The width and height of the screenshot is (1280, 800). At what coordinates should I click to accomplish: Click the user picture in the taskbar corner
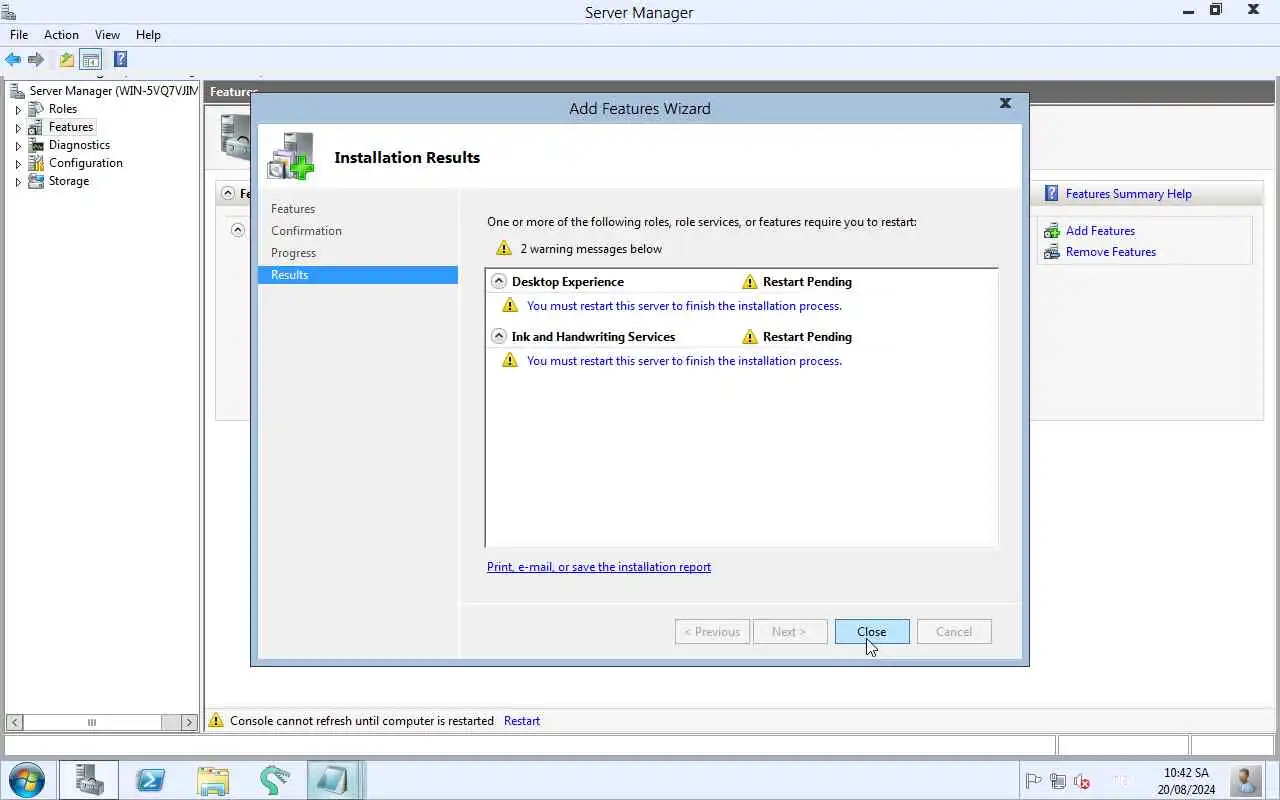(x=1246, y=780)
